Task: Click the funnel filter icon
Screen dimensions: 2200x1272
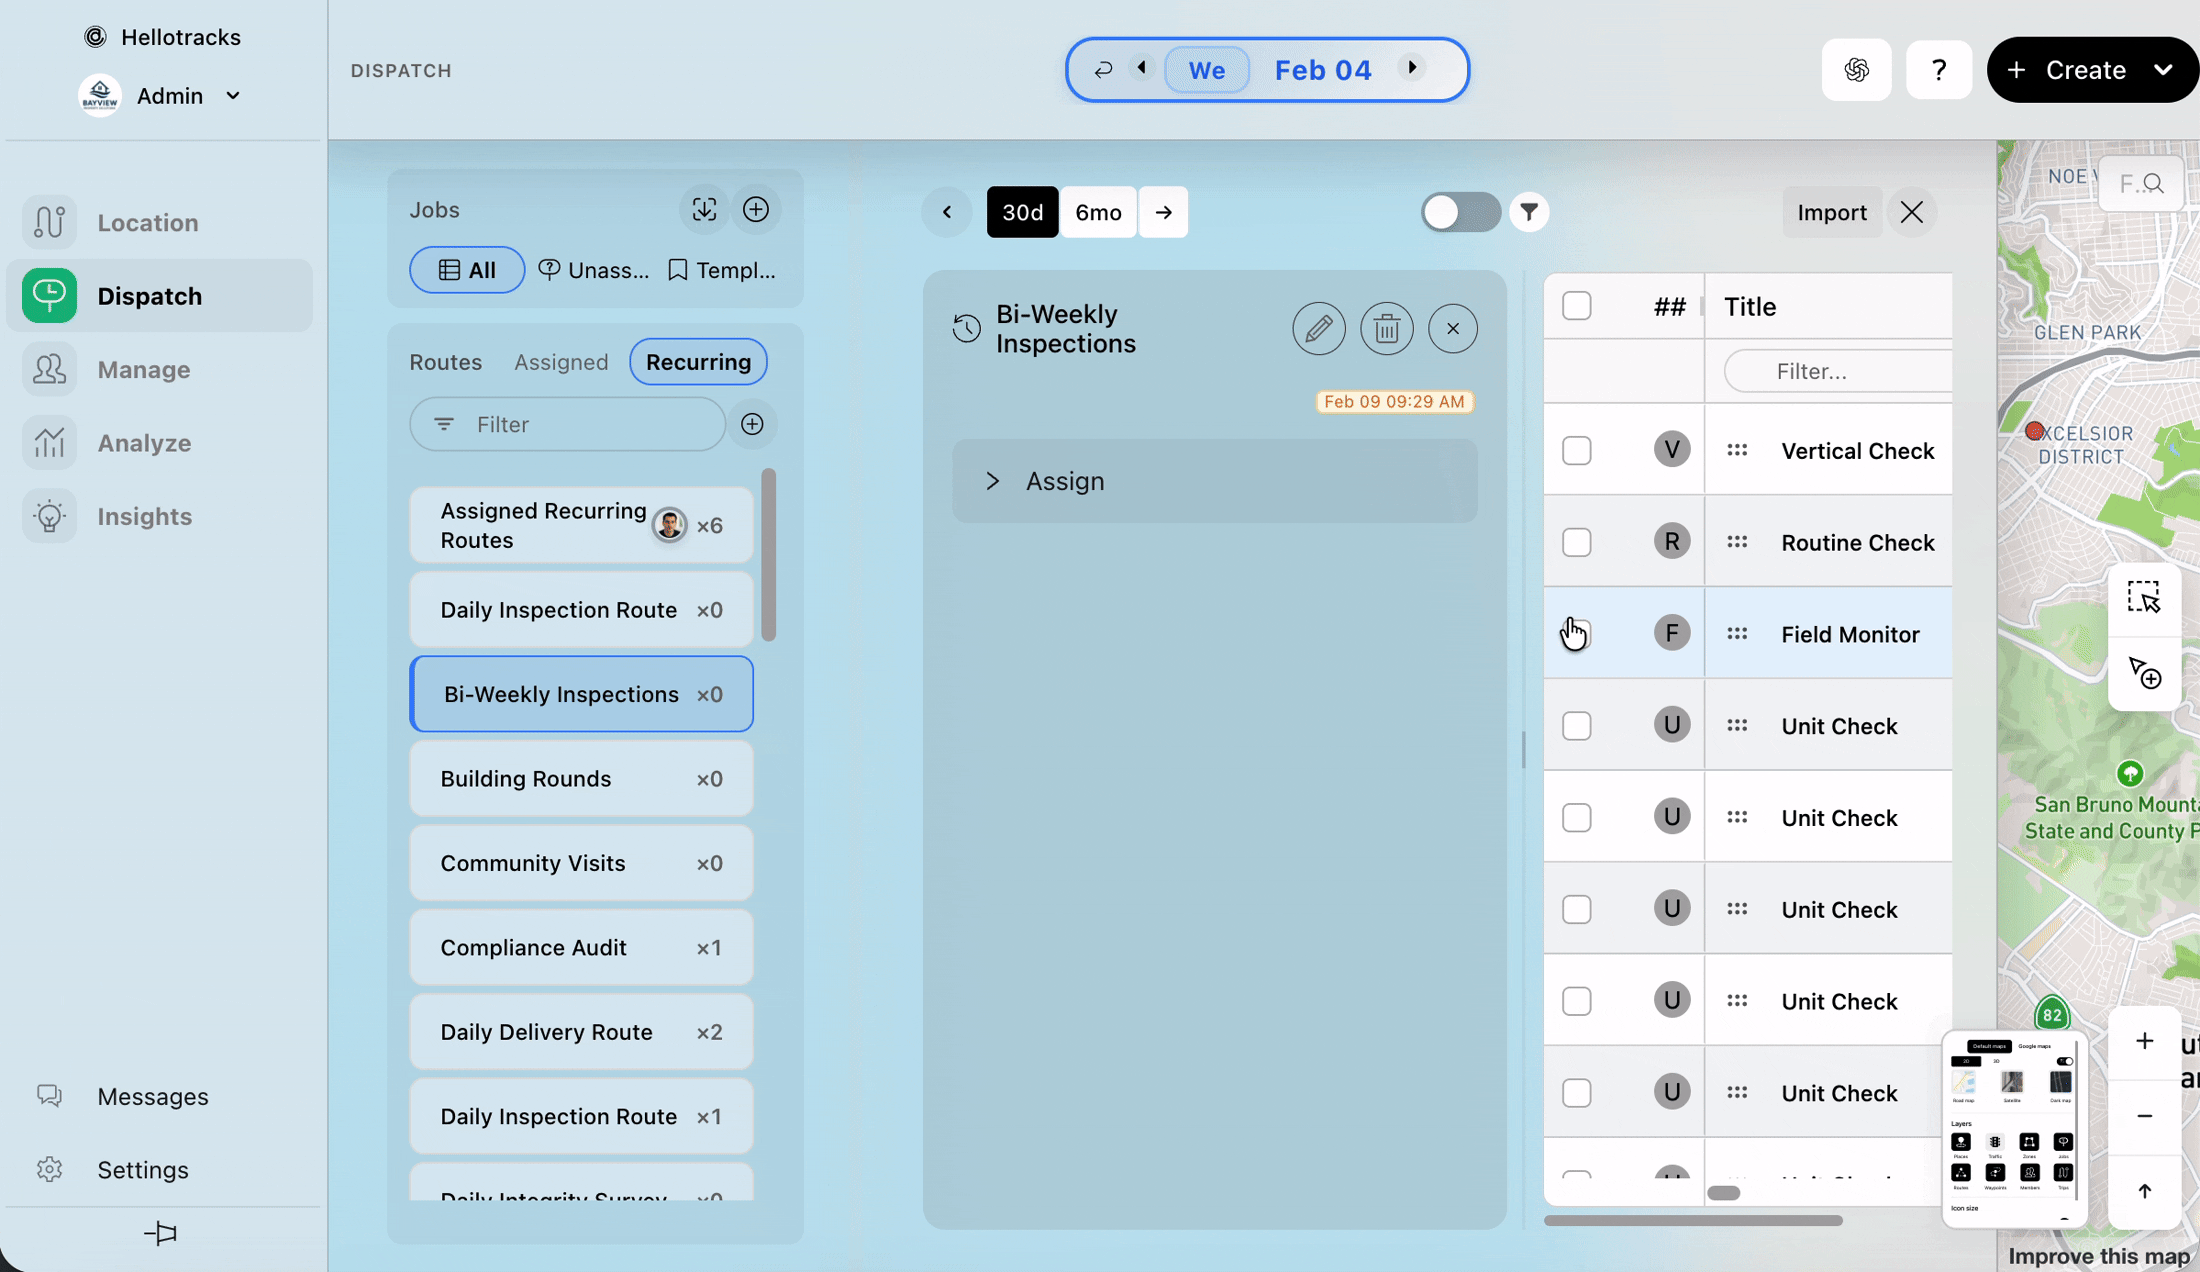Action: pos(1529,212)
